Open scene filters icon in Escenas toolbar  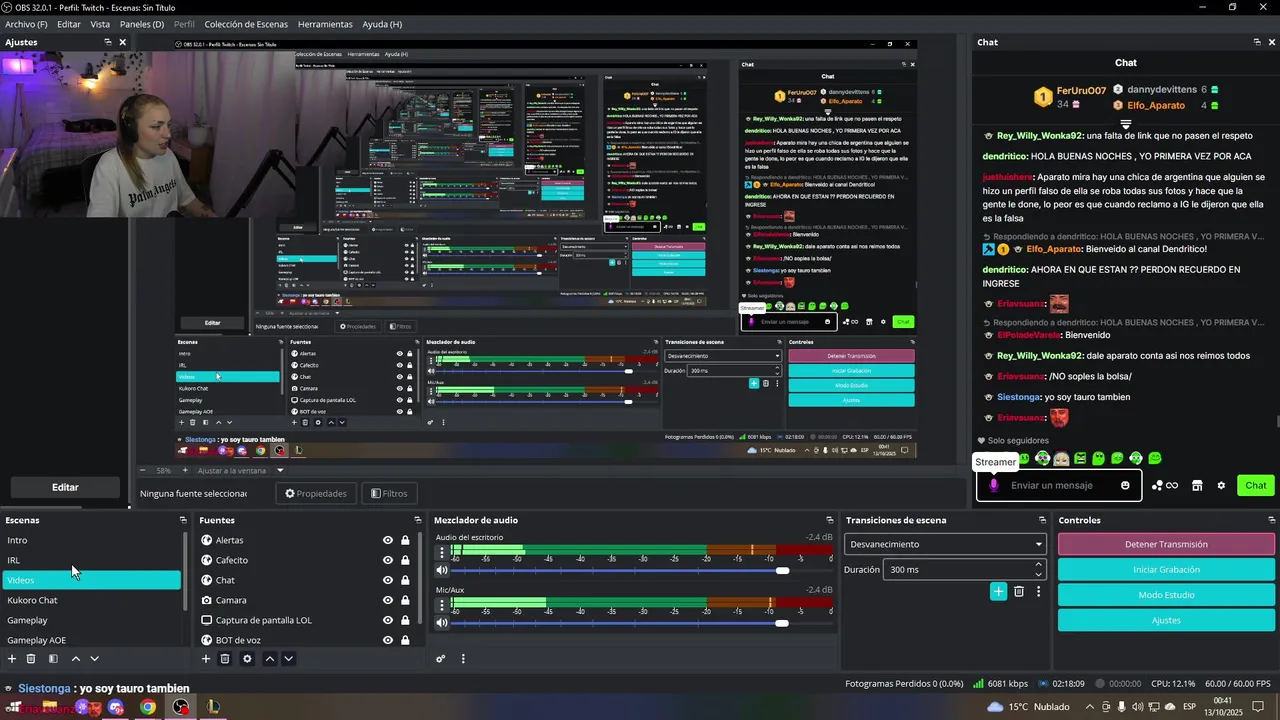coord(53,659)
